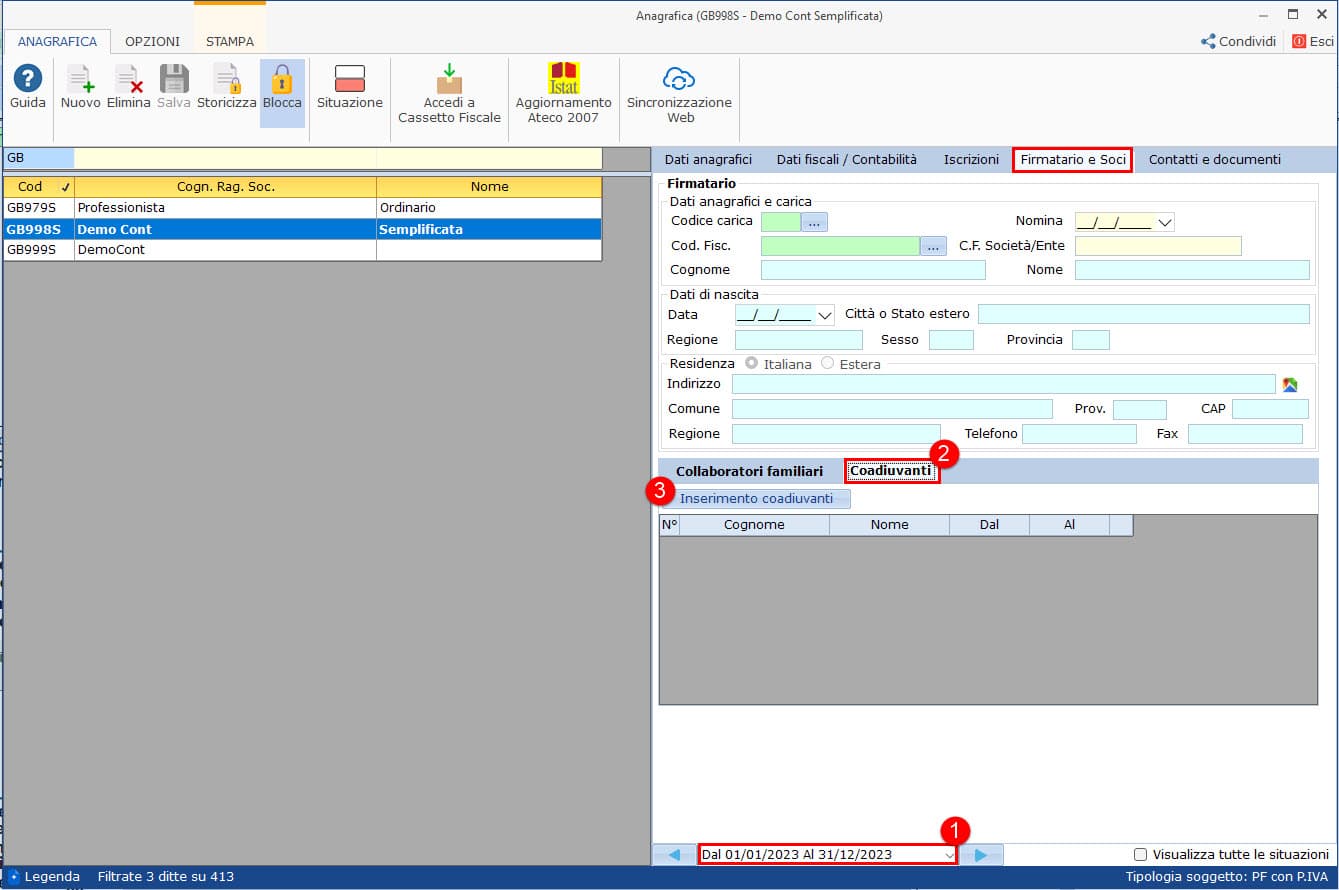Sort by Cogn. Rag. Soc. column header
Image resolution: width=1339 pixels, height=890 pixels.
click(x=225, y=187)
